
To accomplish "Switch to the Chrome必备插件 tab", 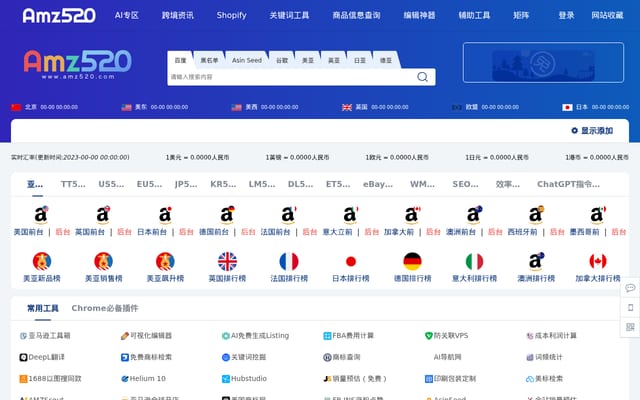I will [x=105, y=308].
